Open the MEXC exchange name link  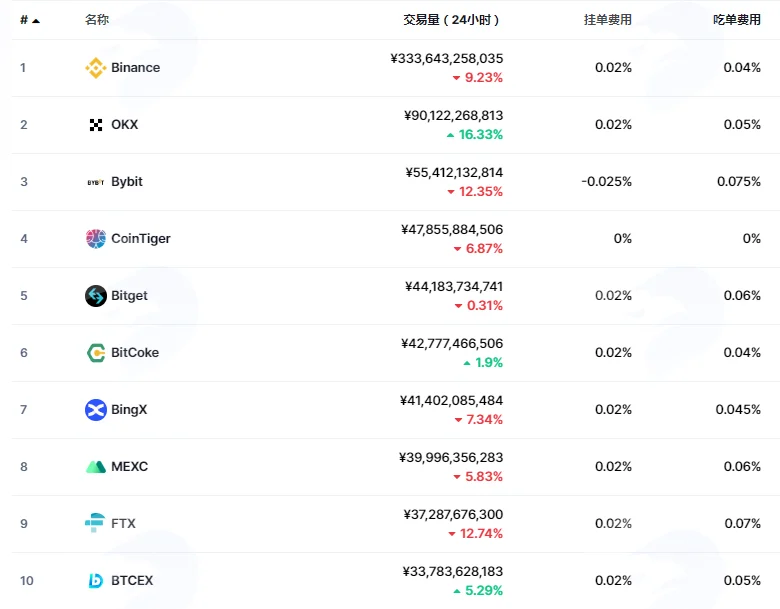pos(129,467)
